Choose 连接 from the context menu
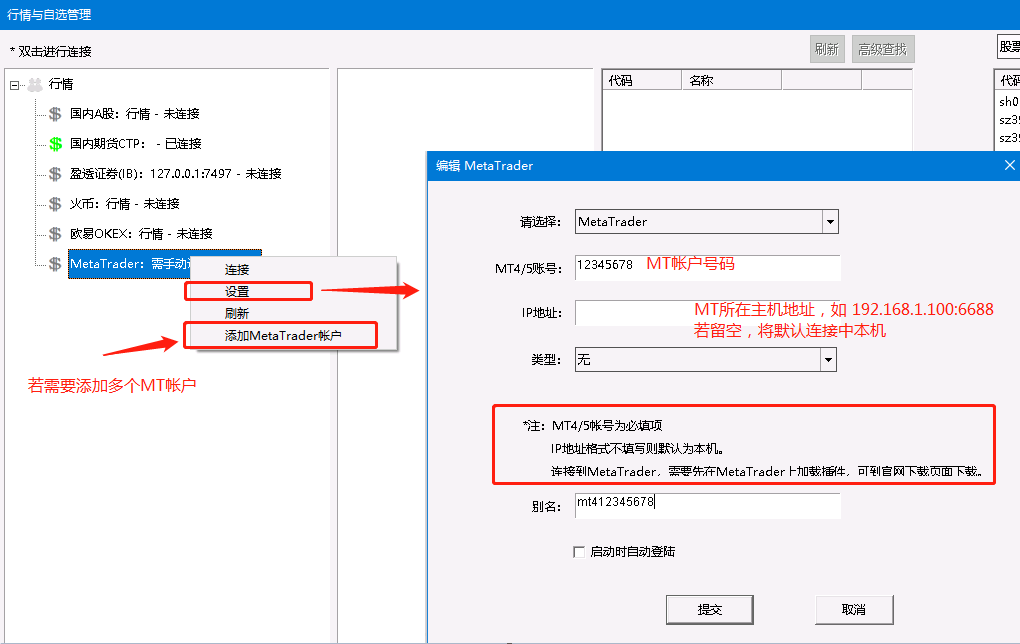Image resolution: width=1020 pixels, height=644 pixels. pyautogui.click(x=237, y=269)
